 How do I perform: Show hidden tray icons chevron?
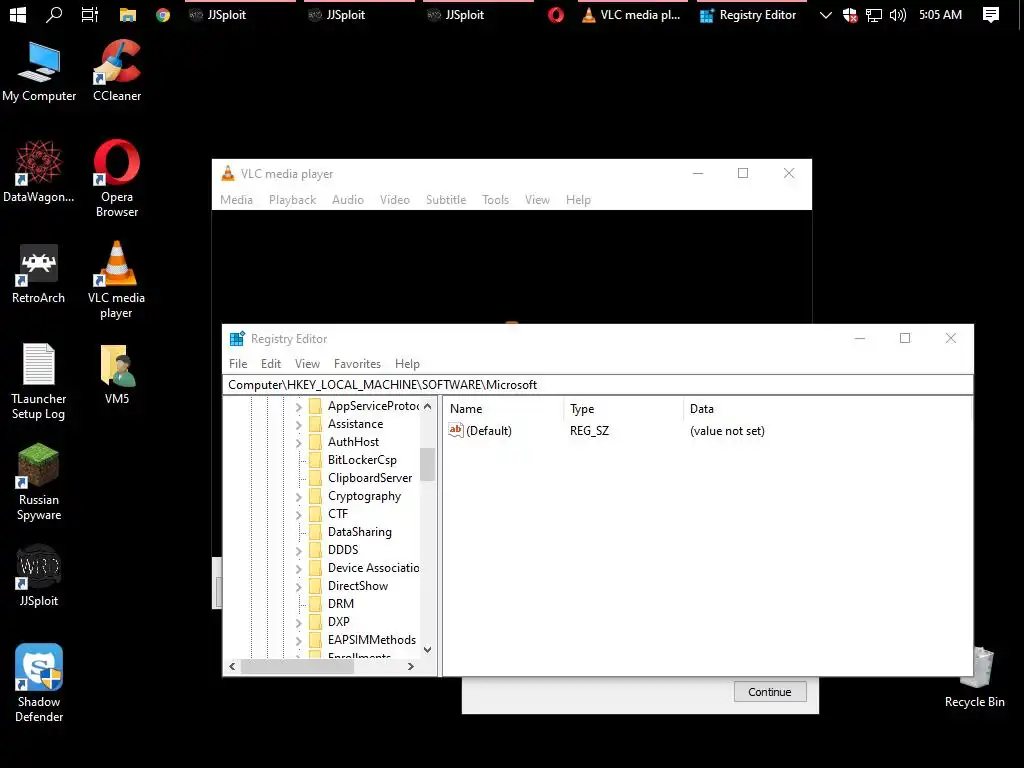click(x=825, y=15)
